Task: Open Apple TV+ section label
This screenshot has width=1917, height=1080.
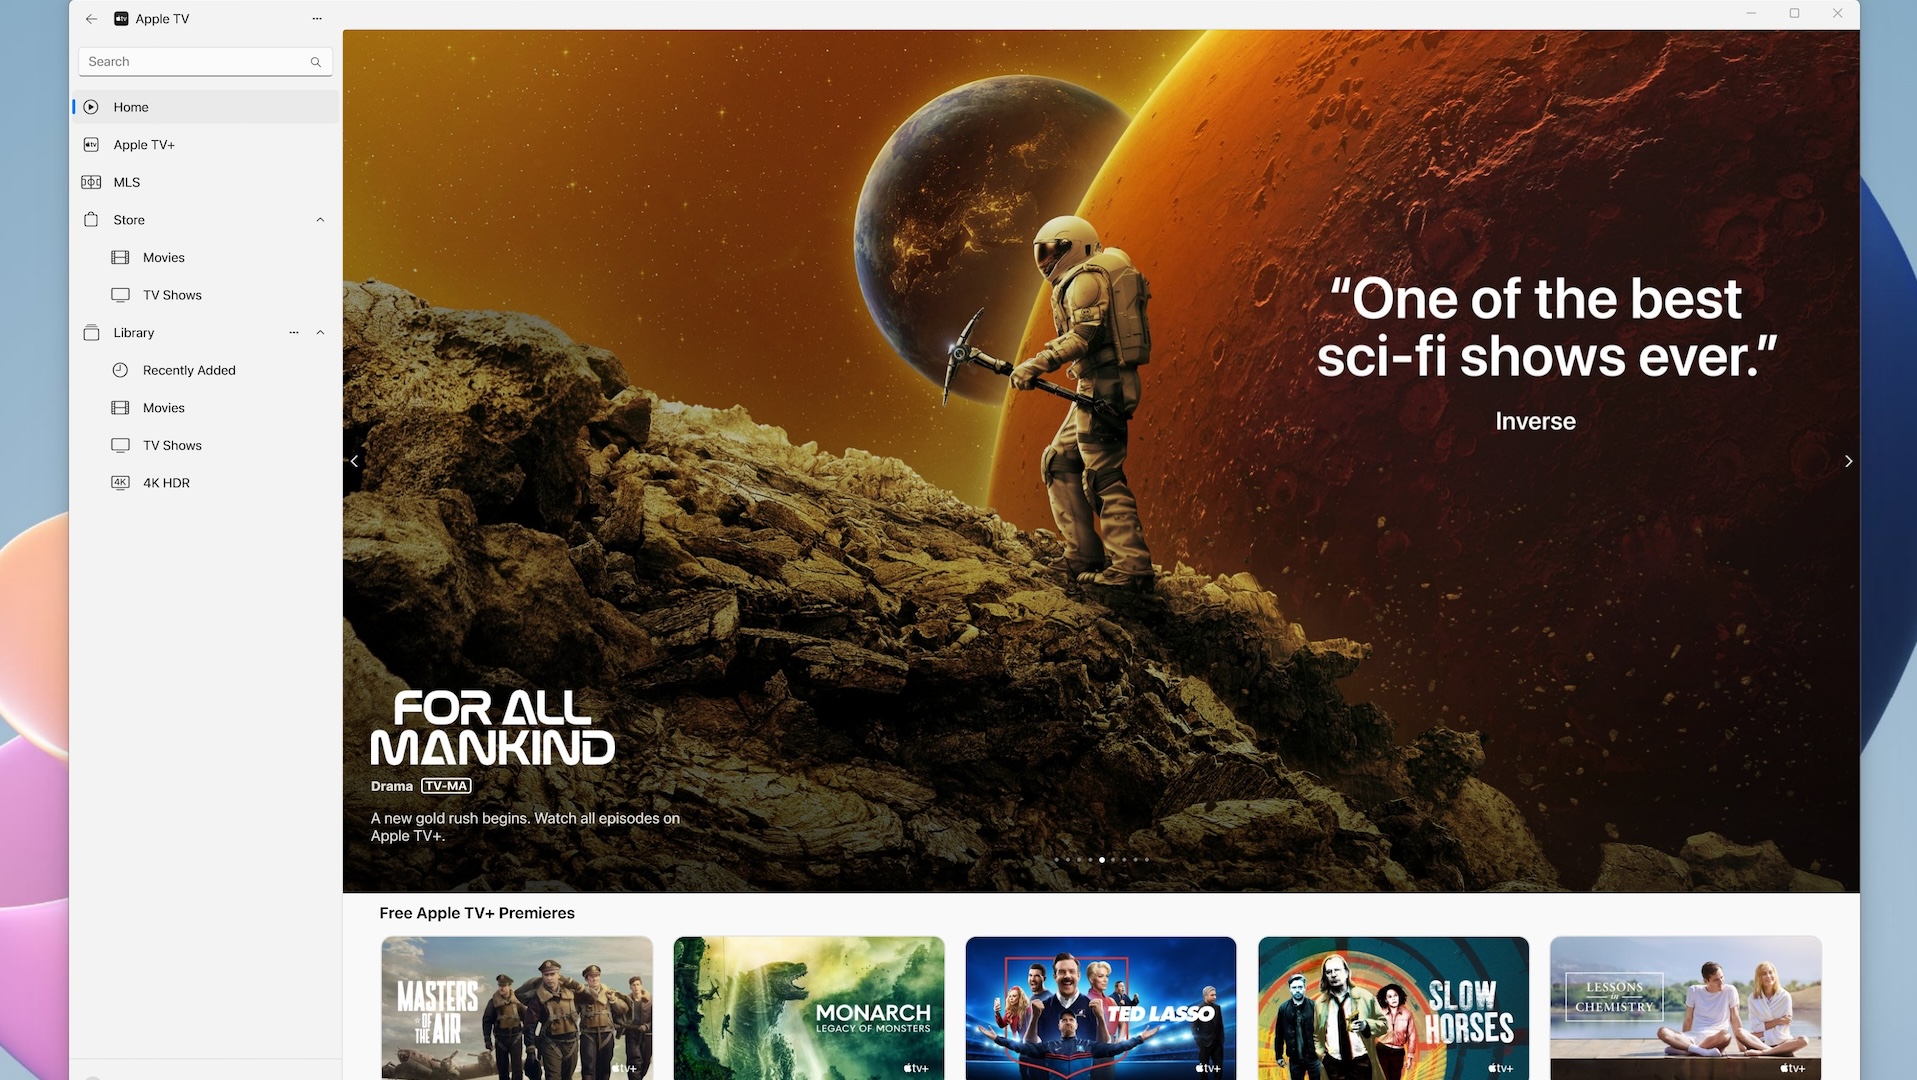Action: click(144, 145)
